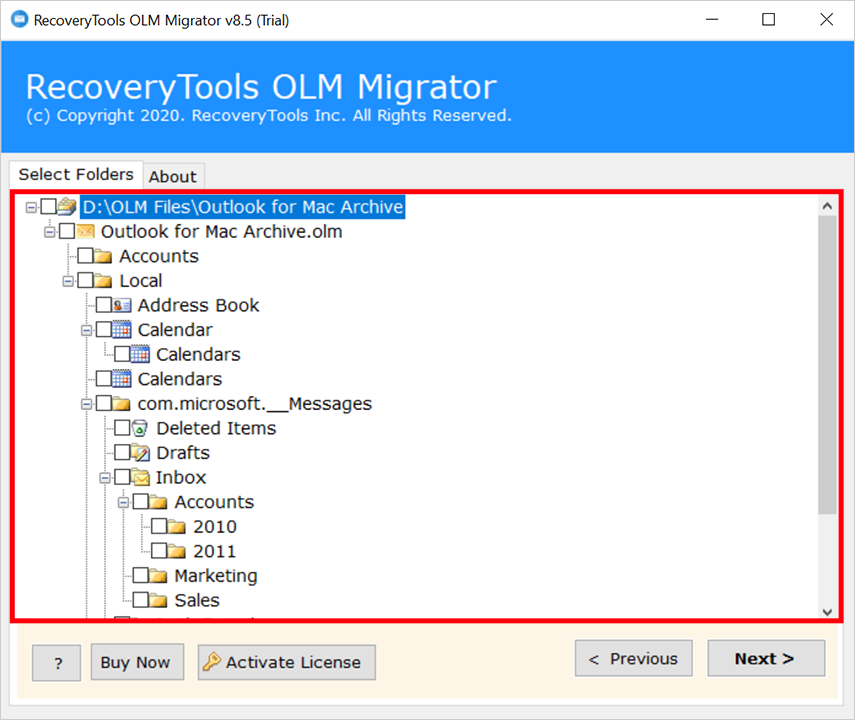
Task: Switch to the About tab
Action: 173,176
